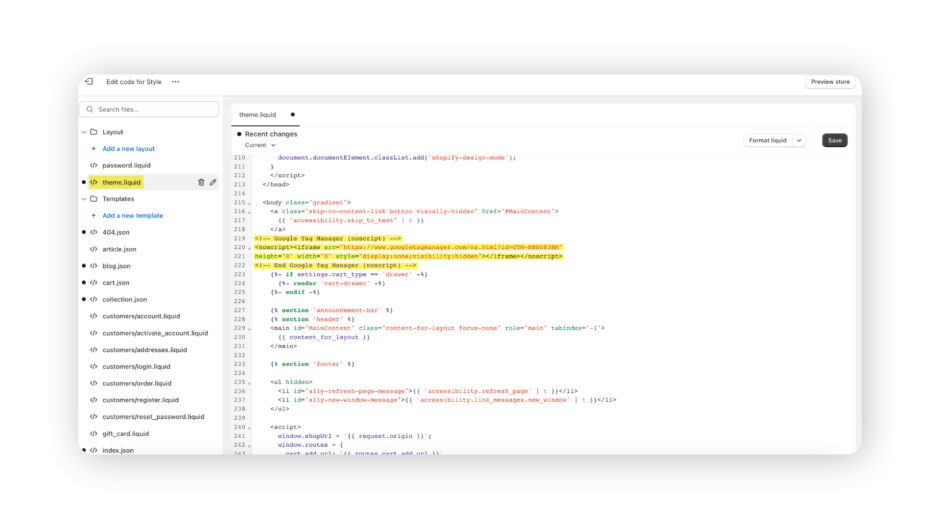The image size is (940, 529).
Task: Click code icon next to customers/reset_password.liquid
Action: pos(94,417)
